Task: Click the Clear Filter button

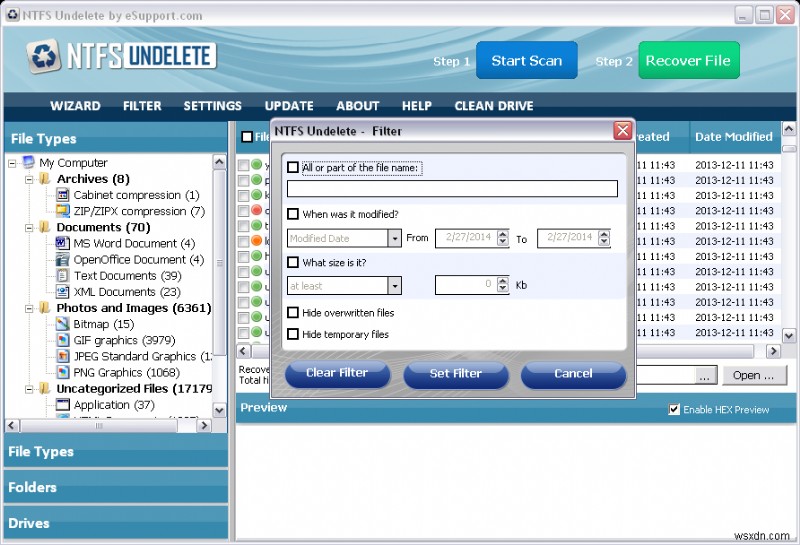Action: click(337, 373)
